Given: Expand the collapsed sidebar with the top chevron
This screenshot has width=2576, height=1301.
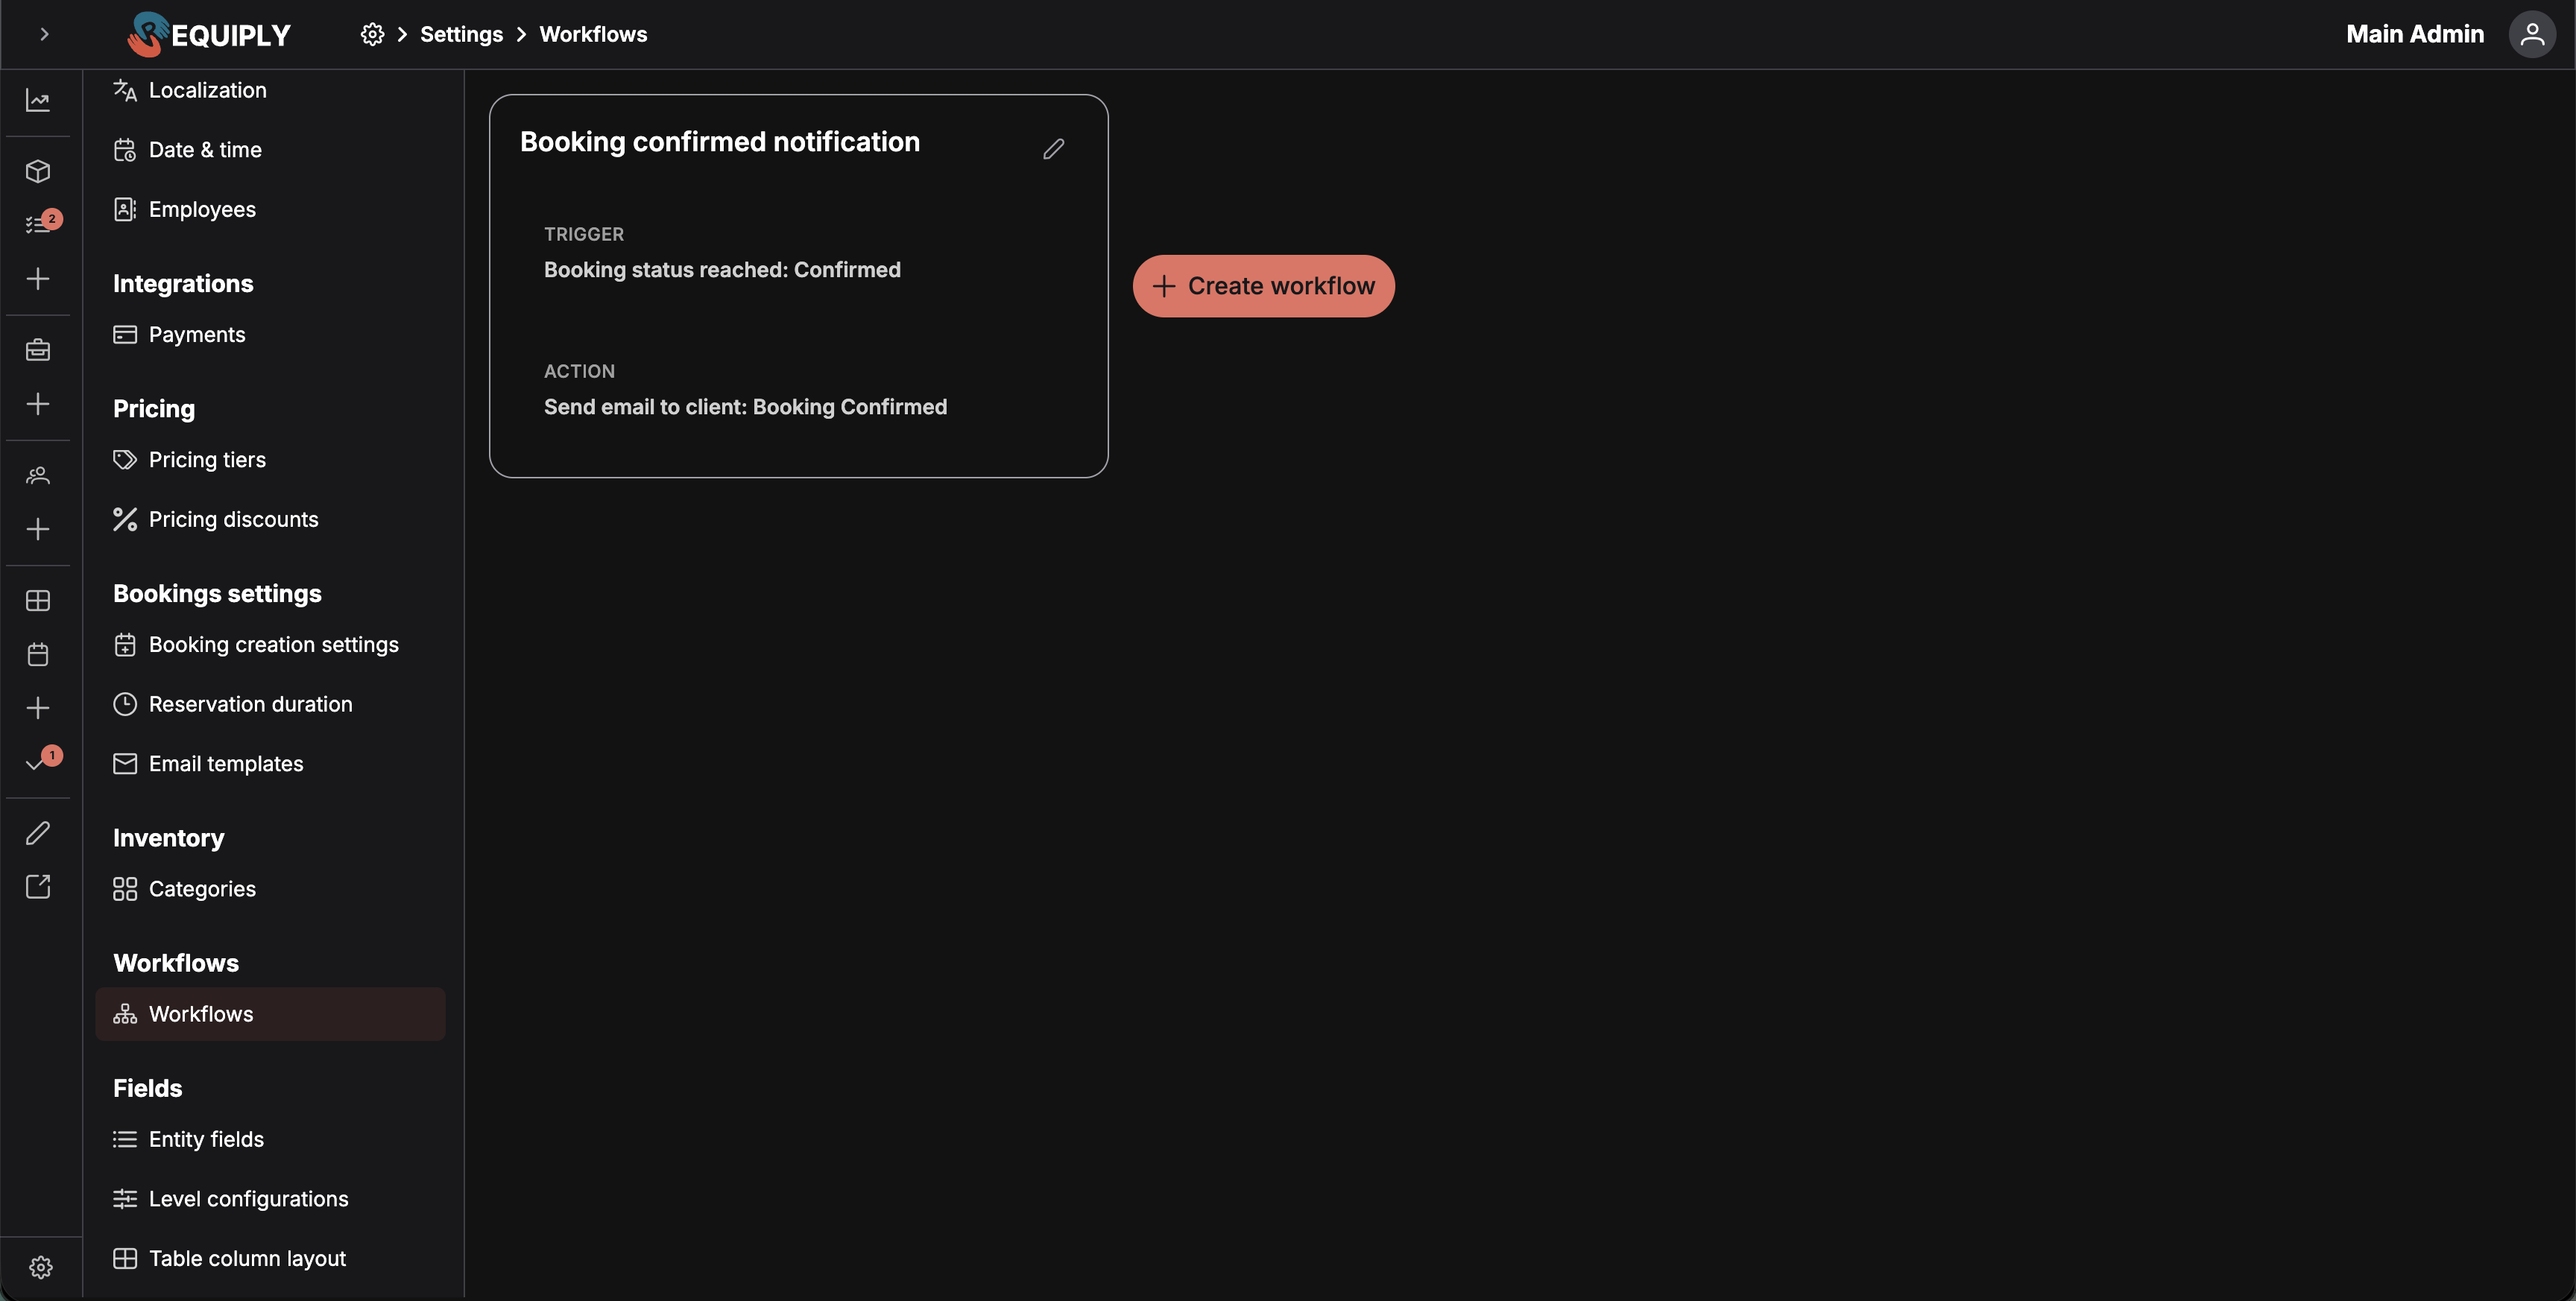Looking at the screenshot, I should coord(43,34).
